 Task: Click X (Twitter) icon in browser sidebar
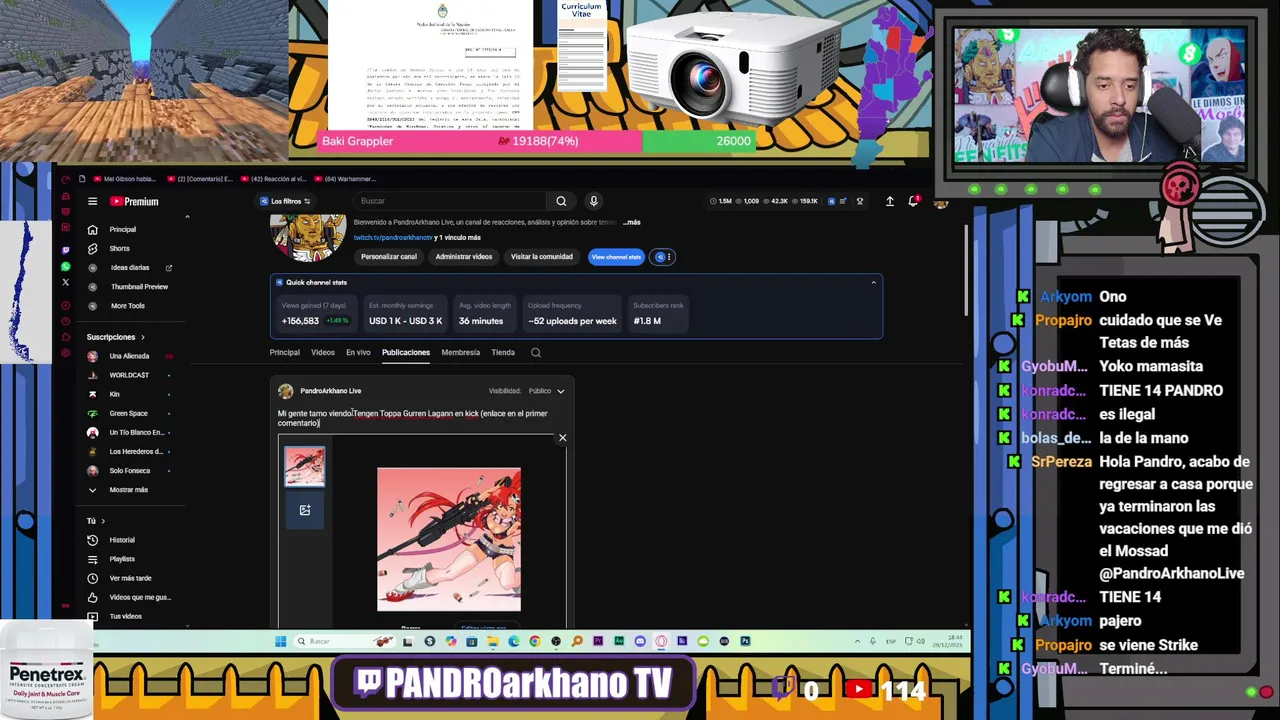coord(66,283)
